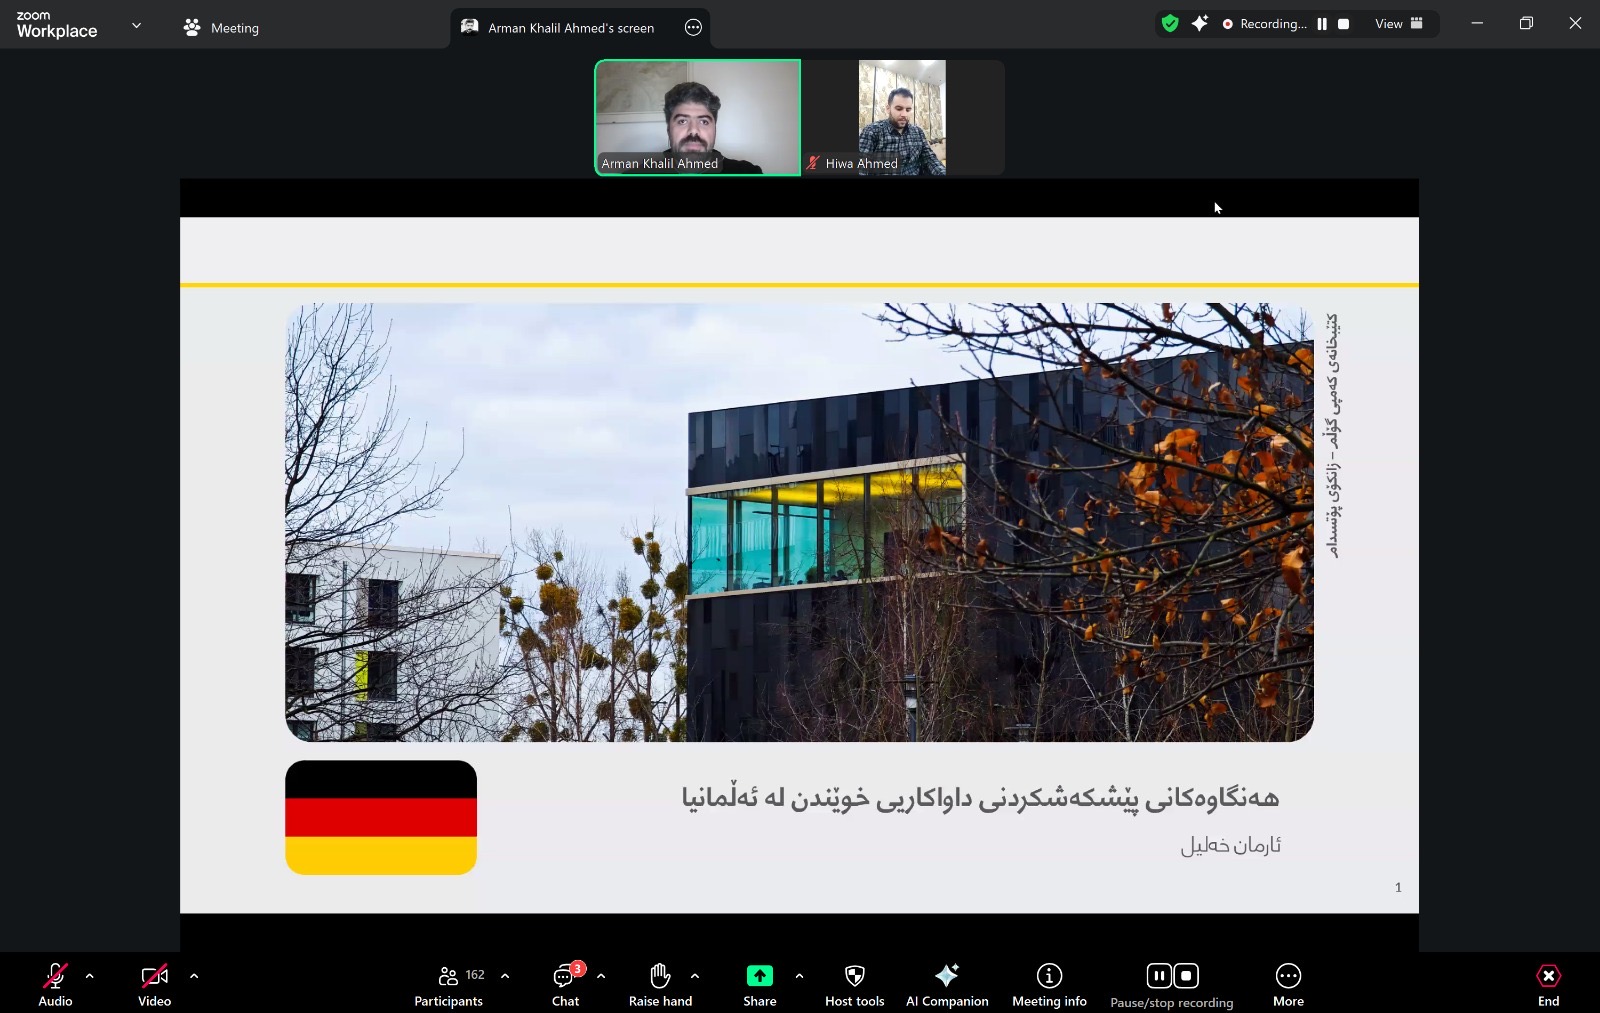Open Zoom Workplace dropdown chevron

(137, 26)
